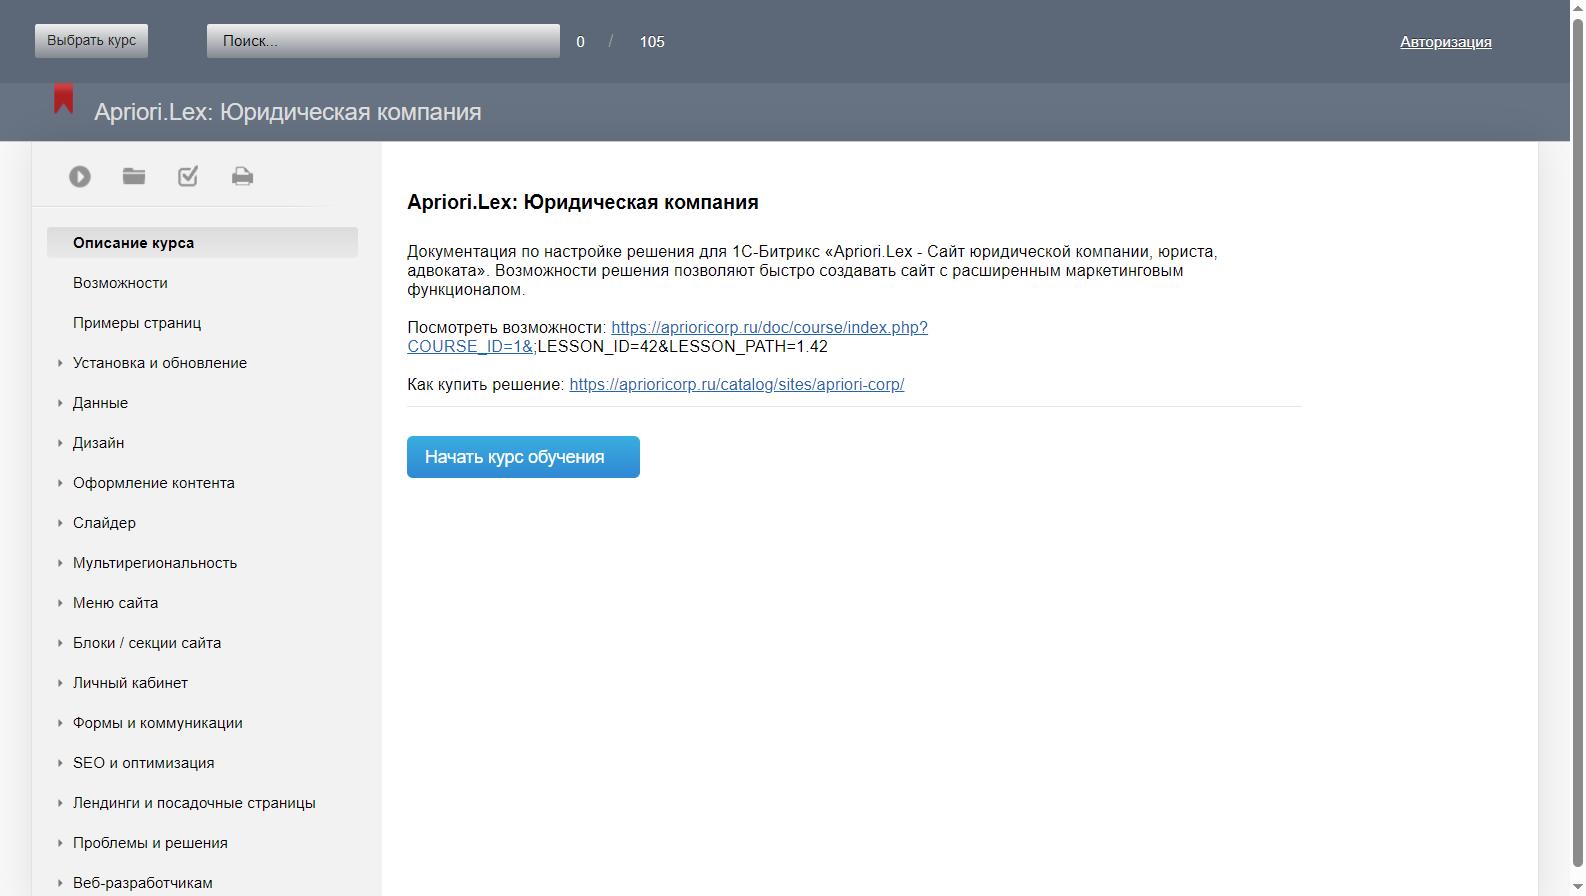Expand arrow next to Данные
The image size is (1586, 896).
pos(60,403)
